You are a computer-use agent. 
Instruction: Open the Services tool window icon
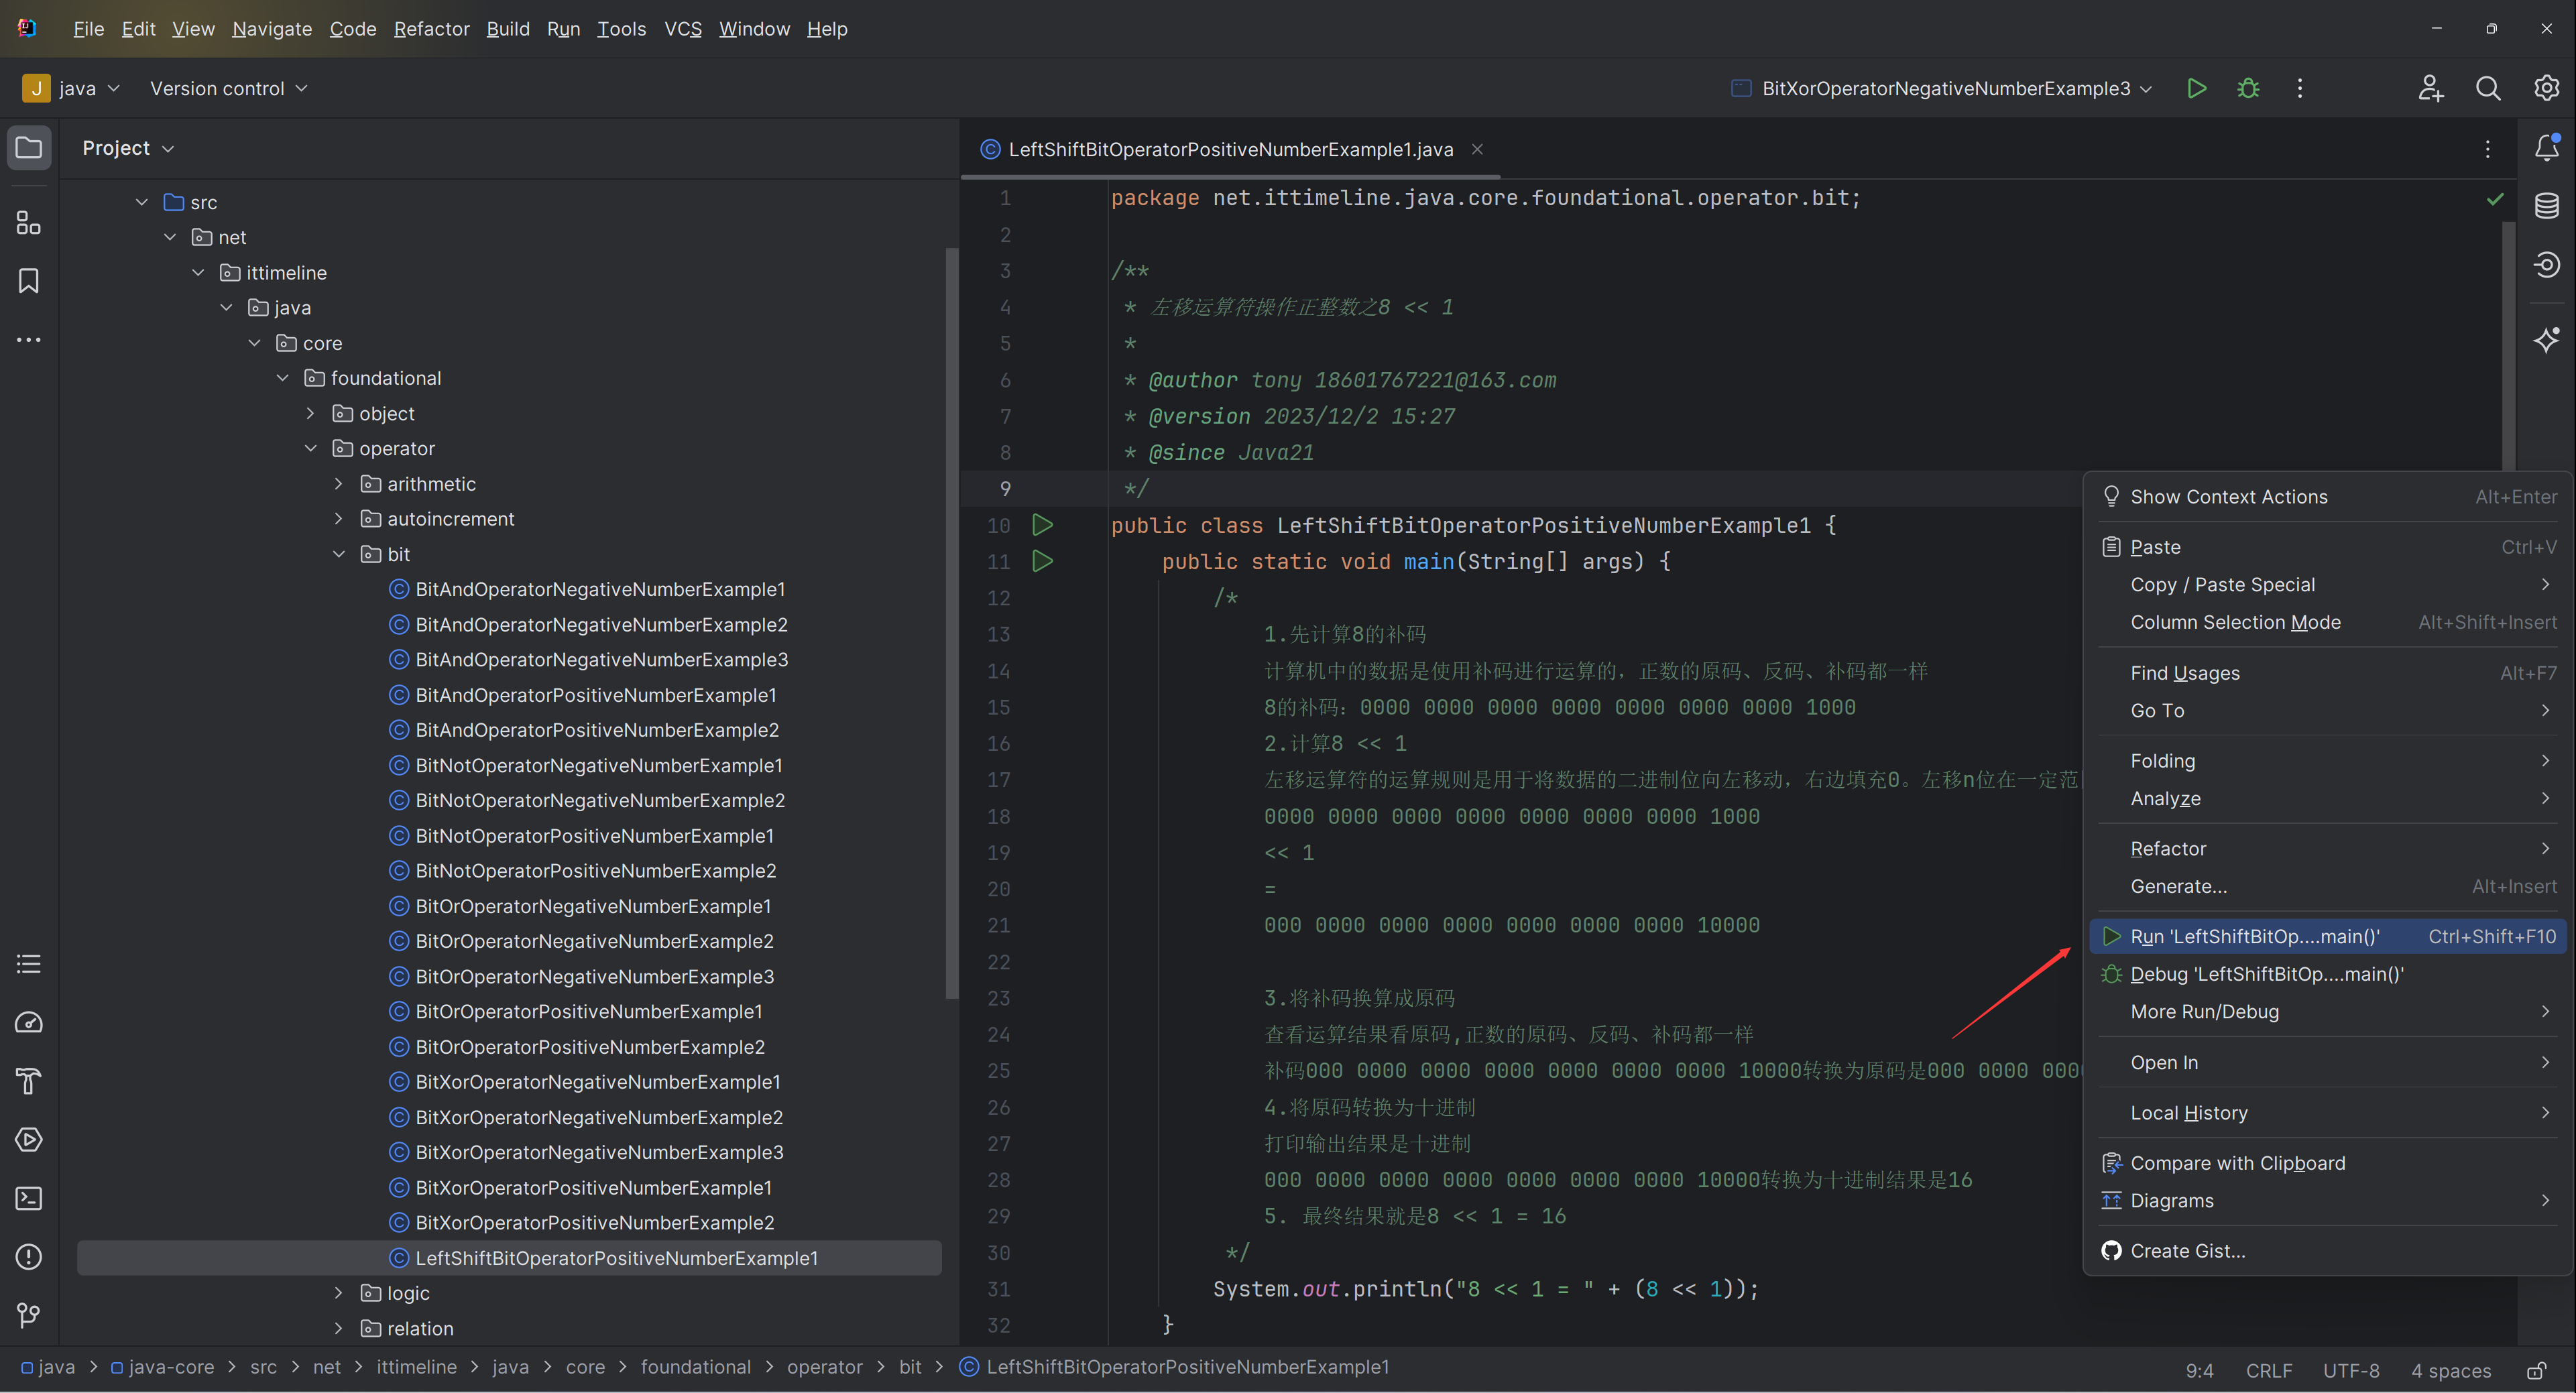point(29,1140)
